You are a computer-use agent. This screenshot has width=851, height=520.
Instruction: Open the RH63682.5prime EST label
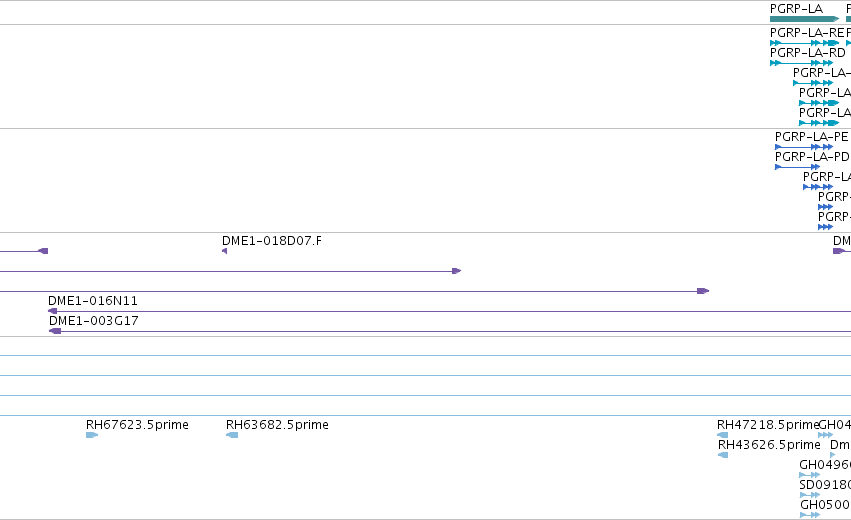click(277, 424)
